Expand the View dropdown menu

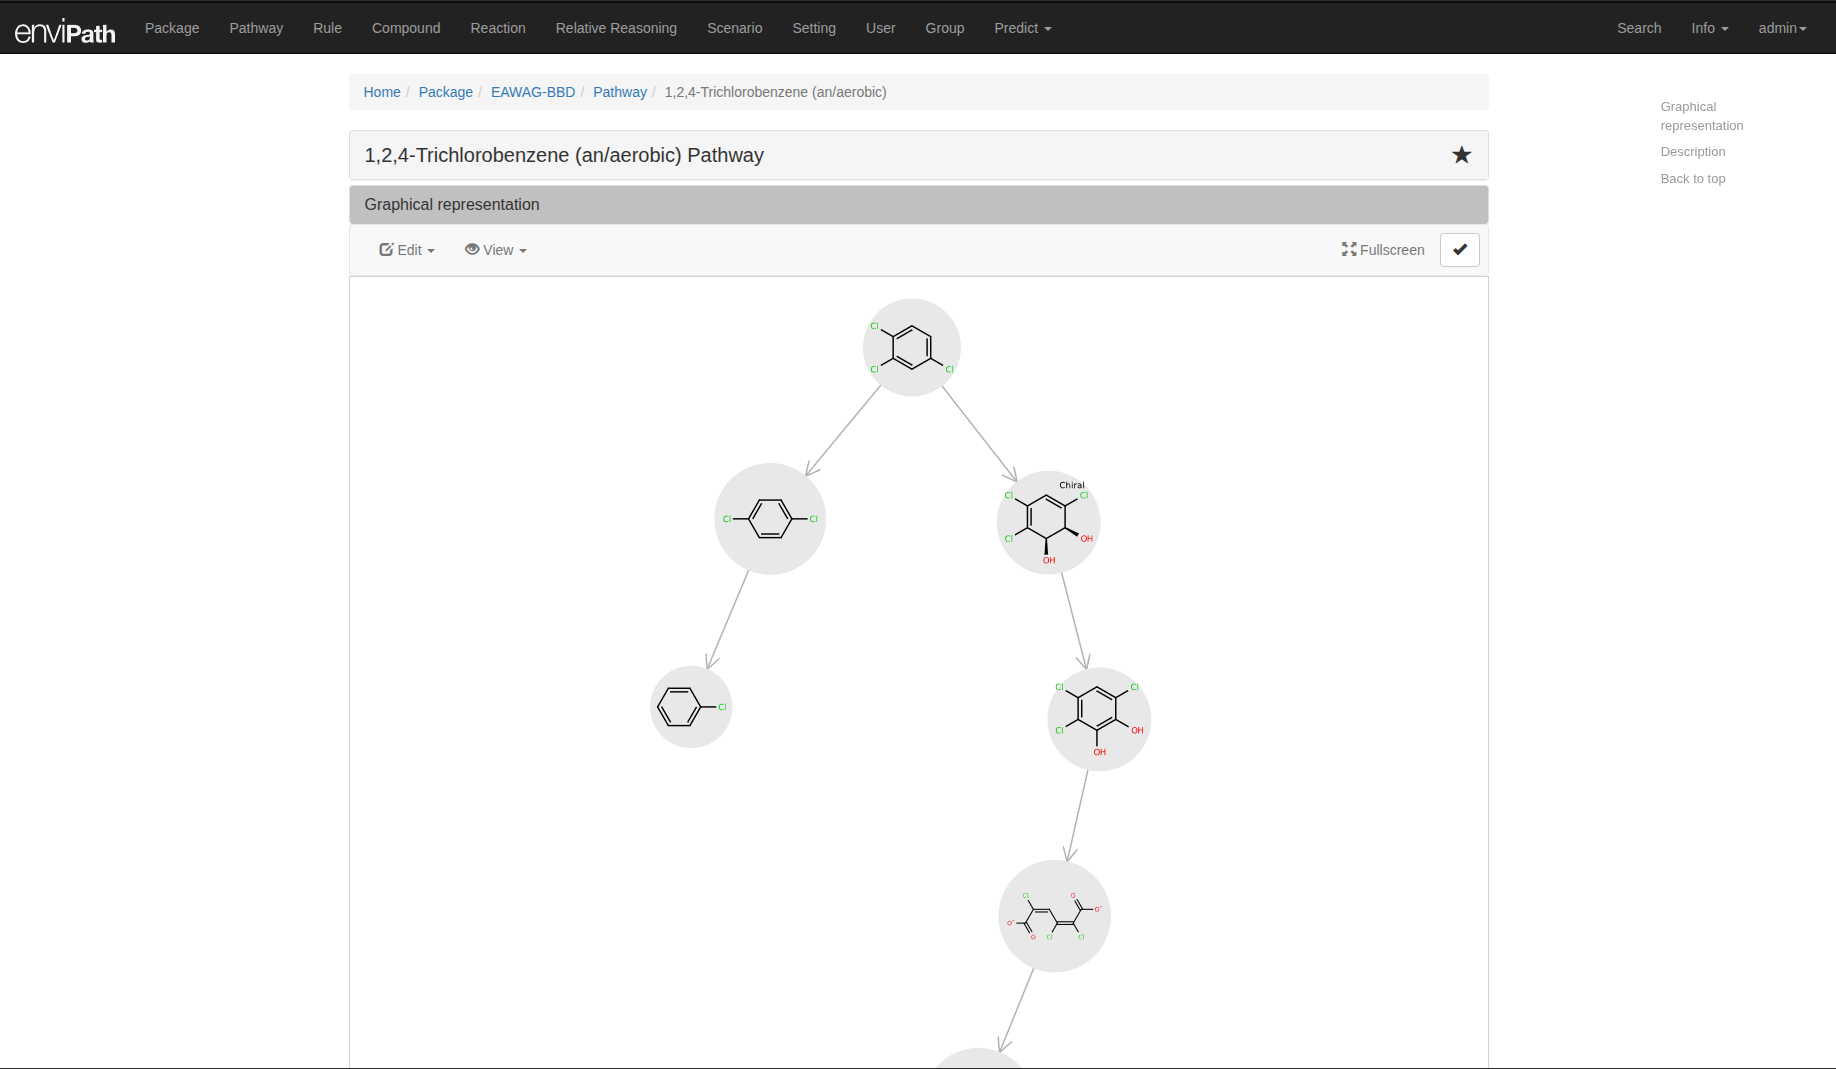(x=496, y=250)
